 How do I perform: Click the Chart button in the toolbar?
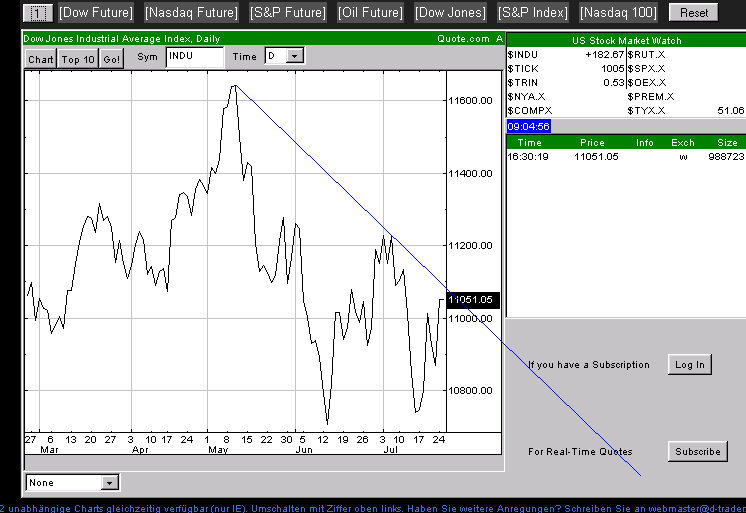[41, 59]
